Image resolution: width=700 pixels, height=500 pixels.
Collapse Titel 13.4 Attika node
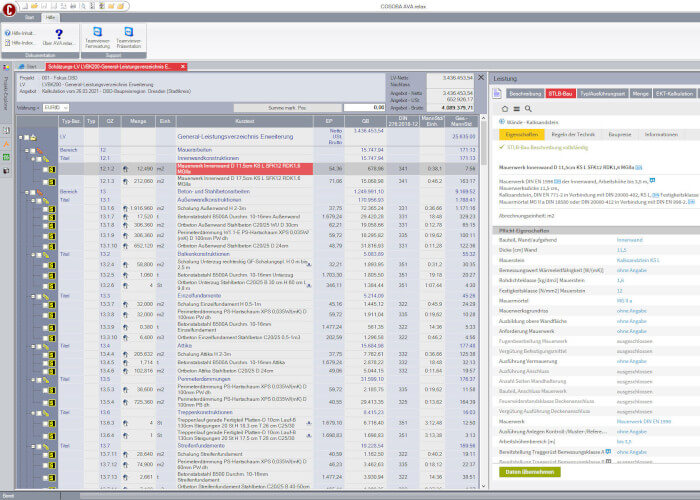click(33, 346)
